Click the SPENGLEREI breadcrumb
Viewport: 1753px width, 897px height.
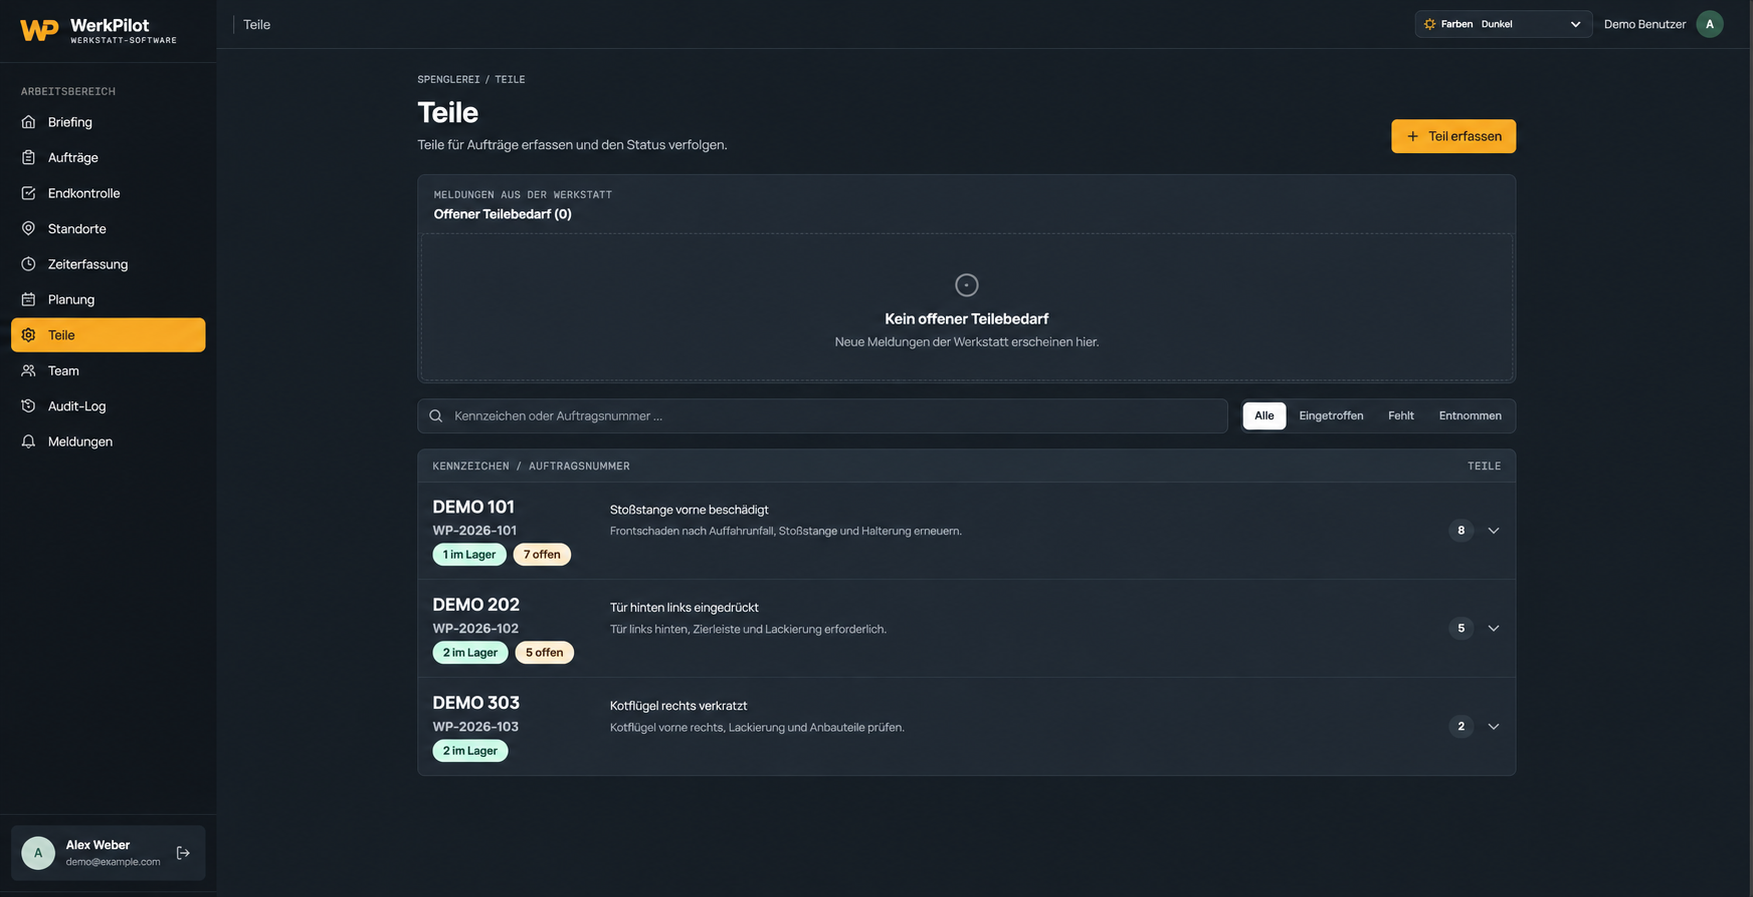tap(448, 79)
